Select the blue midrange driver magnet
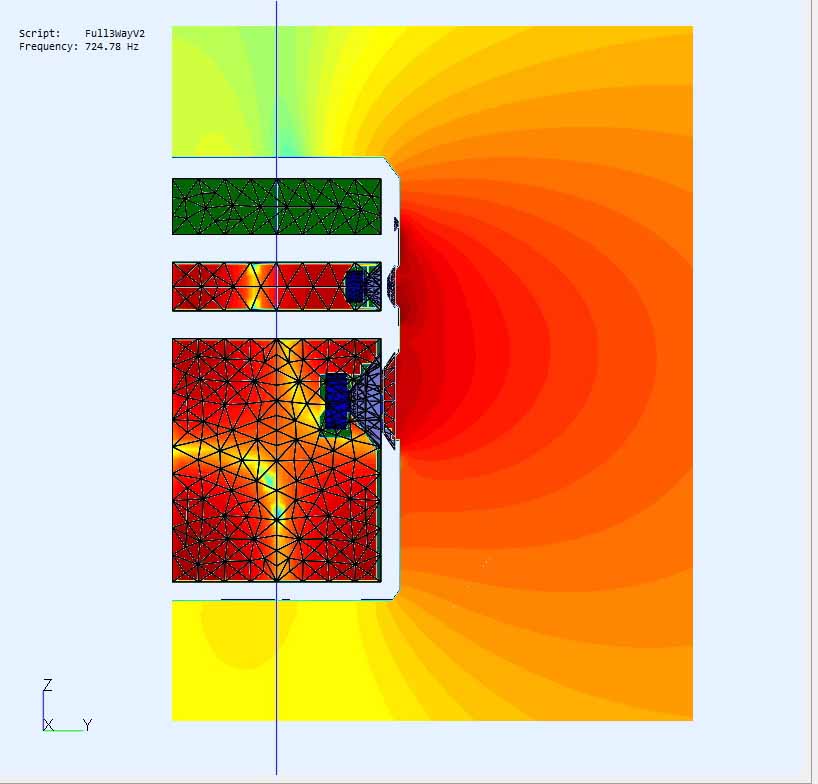Screen dimensions: 818x784 tap(355, 286)
